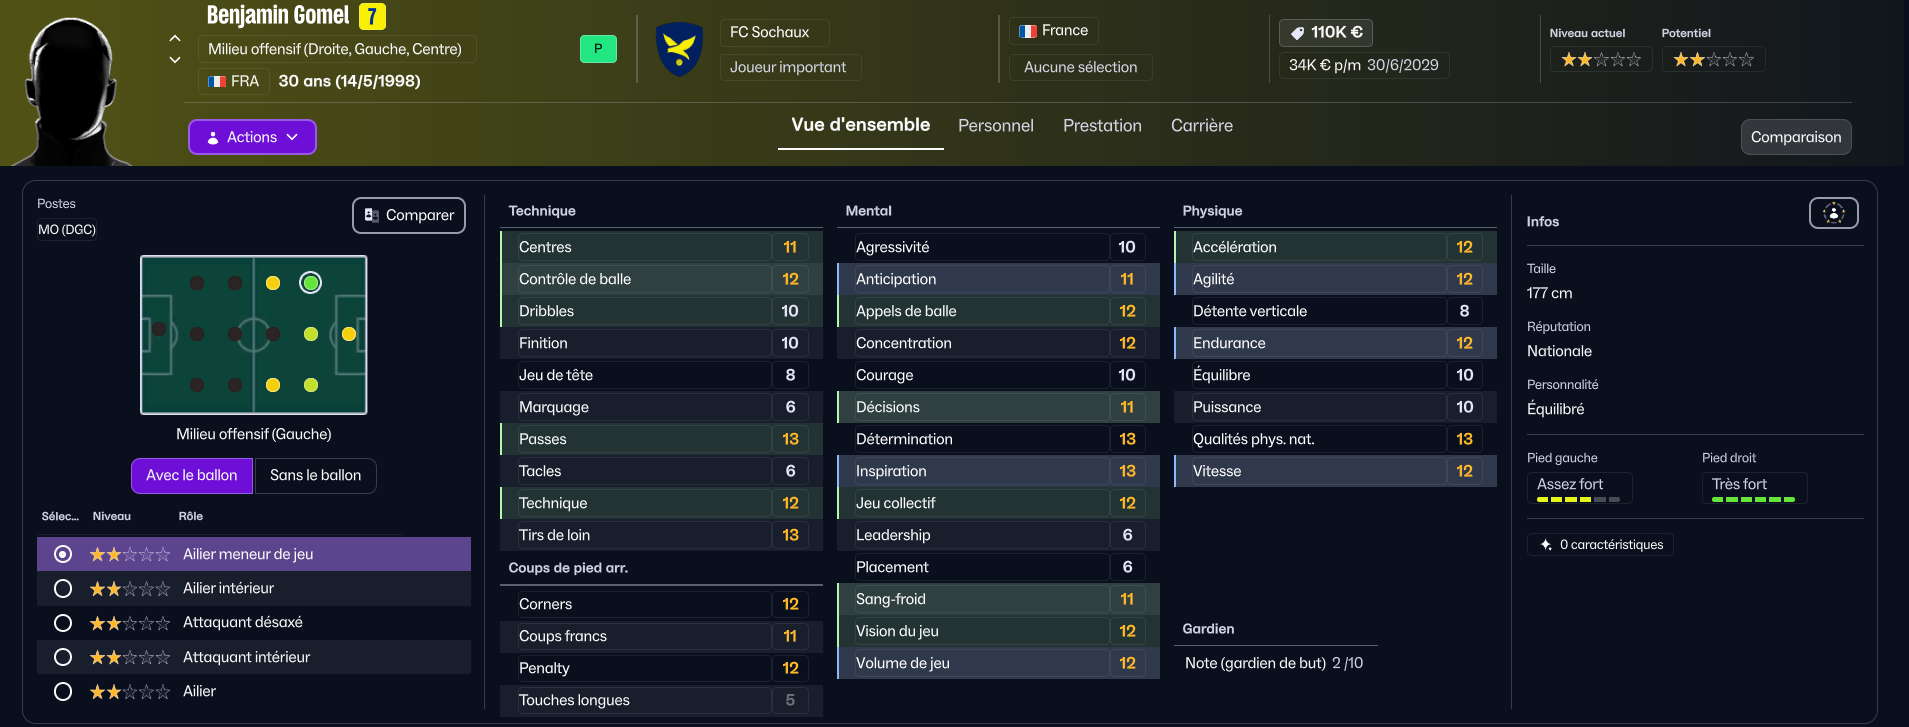Select the highlighted left attacking midfield position dot
Viewport: 1909px width, 727px height.
tap(311, 283)
